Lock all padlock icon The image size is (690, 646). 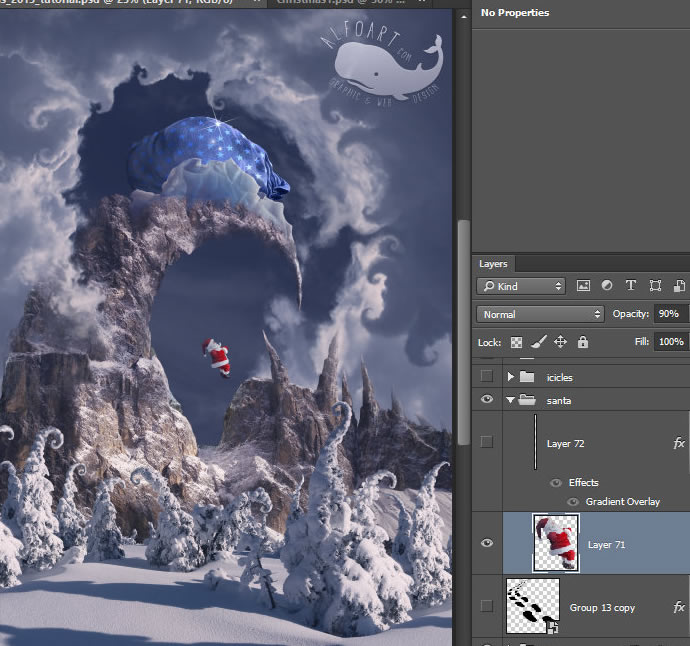(x=582, y=342)
